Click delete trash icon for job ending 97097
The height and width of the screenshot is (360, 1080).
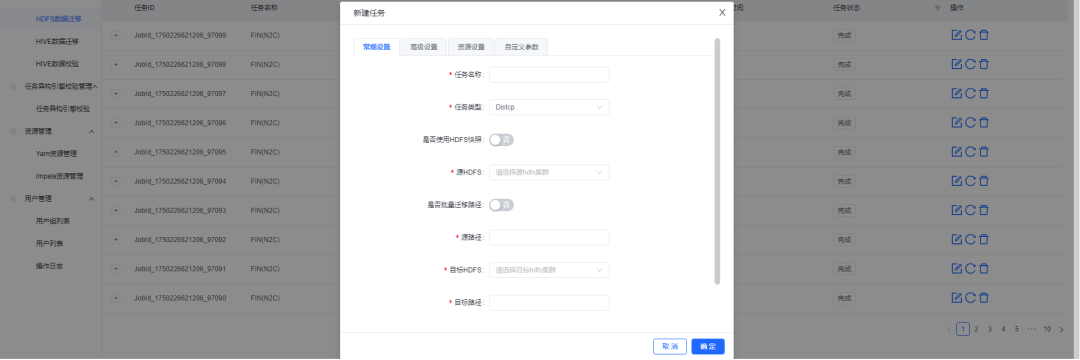(x=984, y=93)
